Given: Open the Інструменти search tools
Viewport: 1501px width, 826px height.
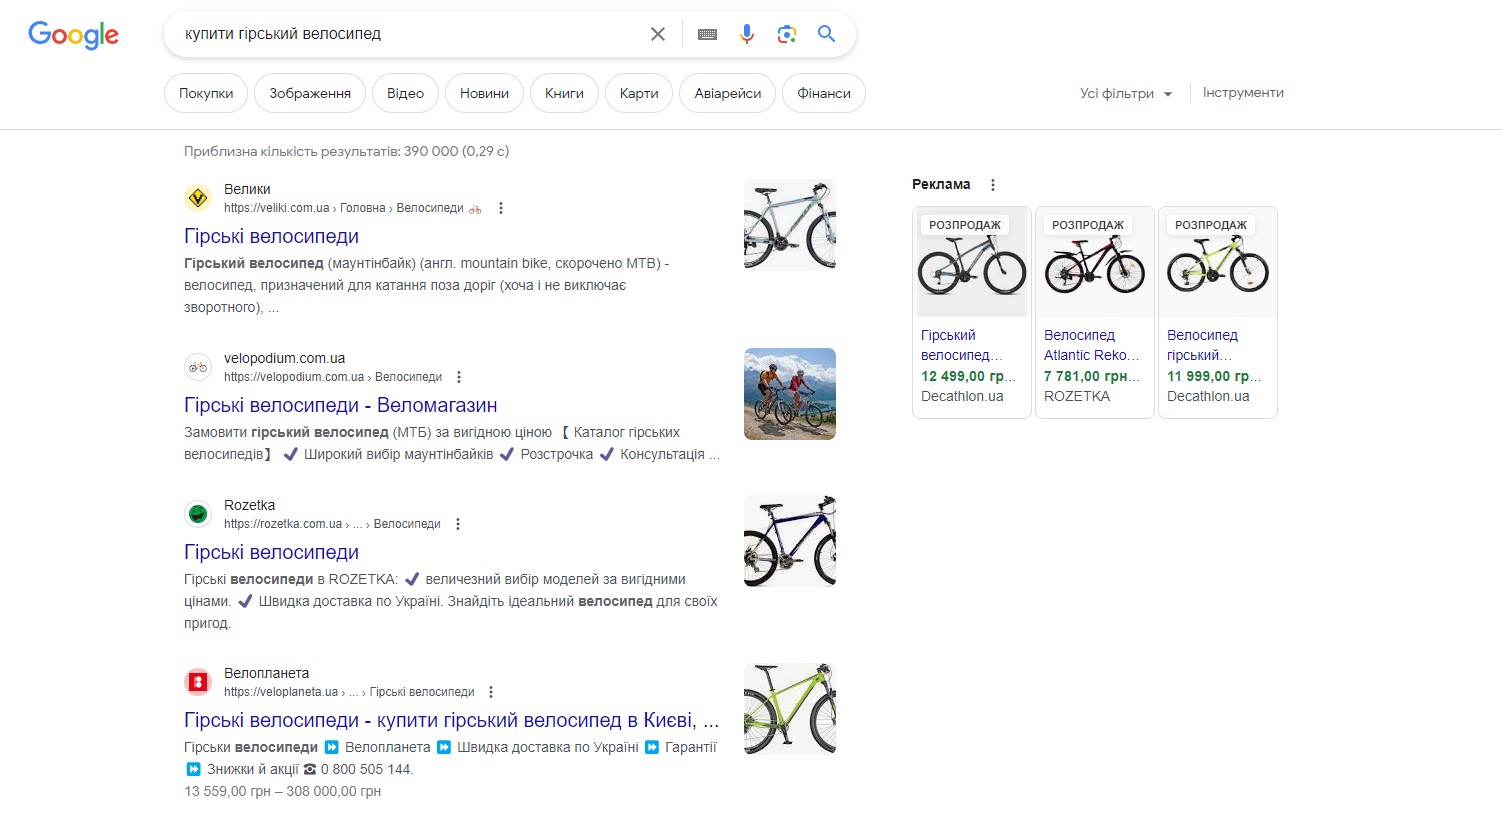Looking at the screenshot, I should 1243,93.
